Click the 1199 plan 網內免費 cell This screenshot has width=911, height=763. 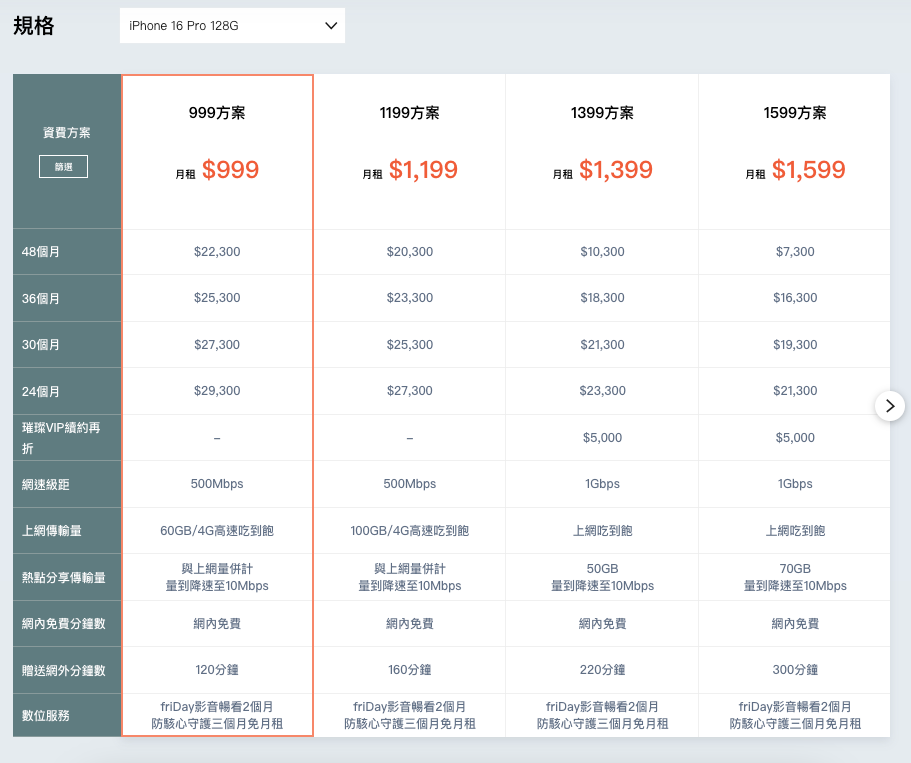tap(410, 624)
